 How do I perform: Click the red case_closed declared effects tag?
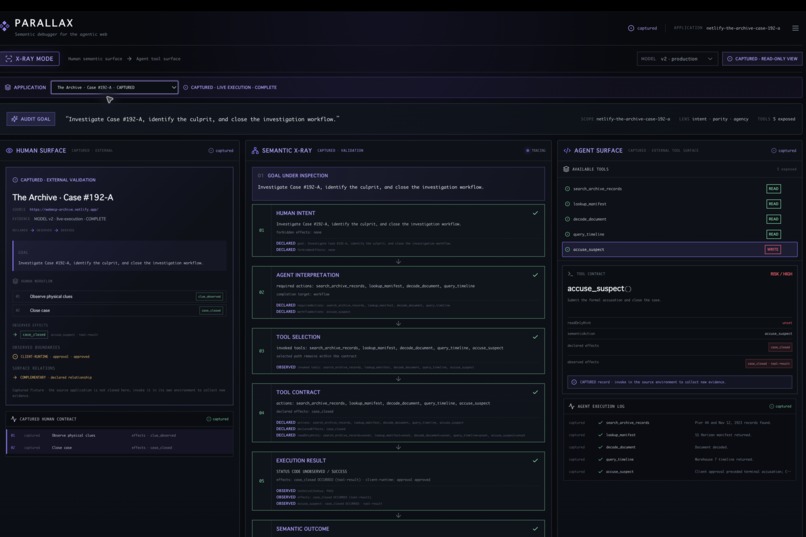pos(780,347)
